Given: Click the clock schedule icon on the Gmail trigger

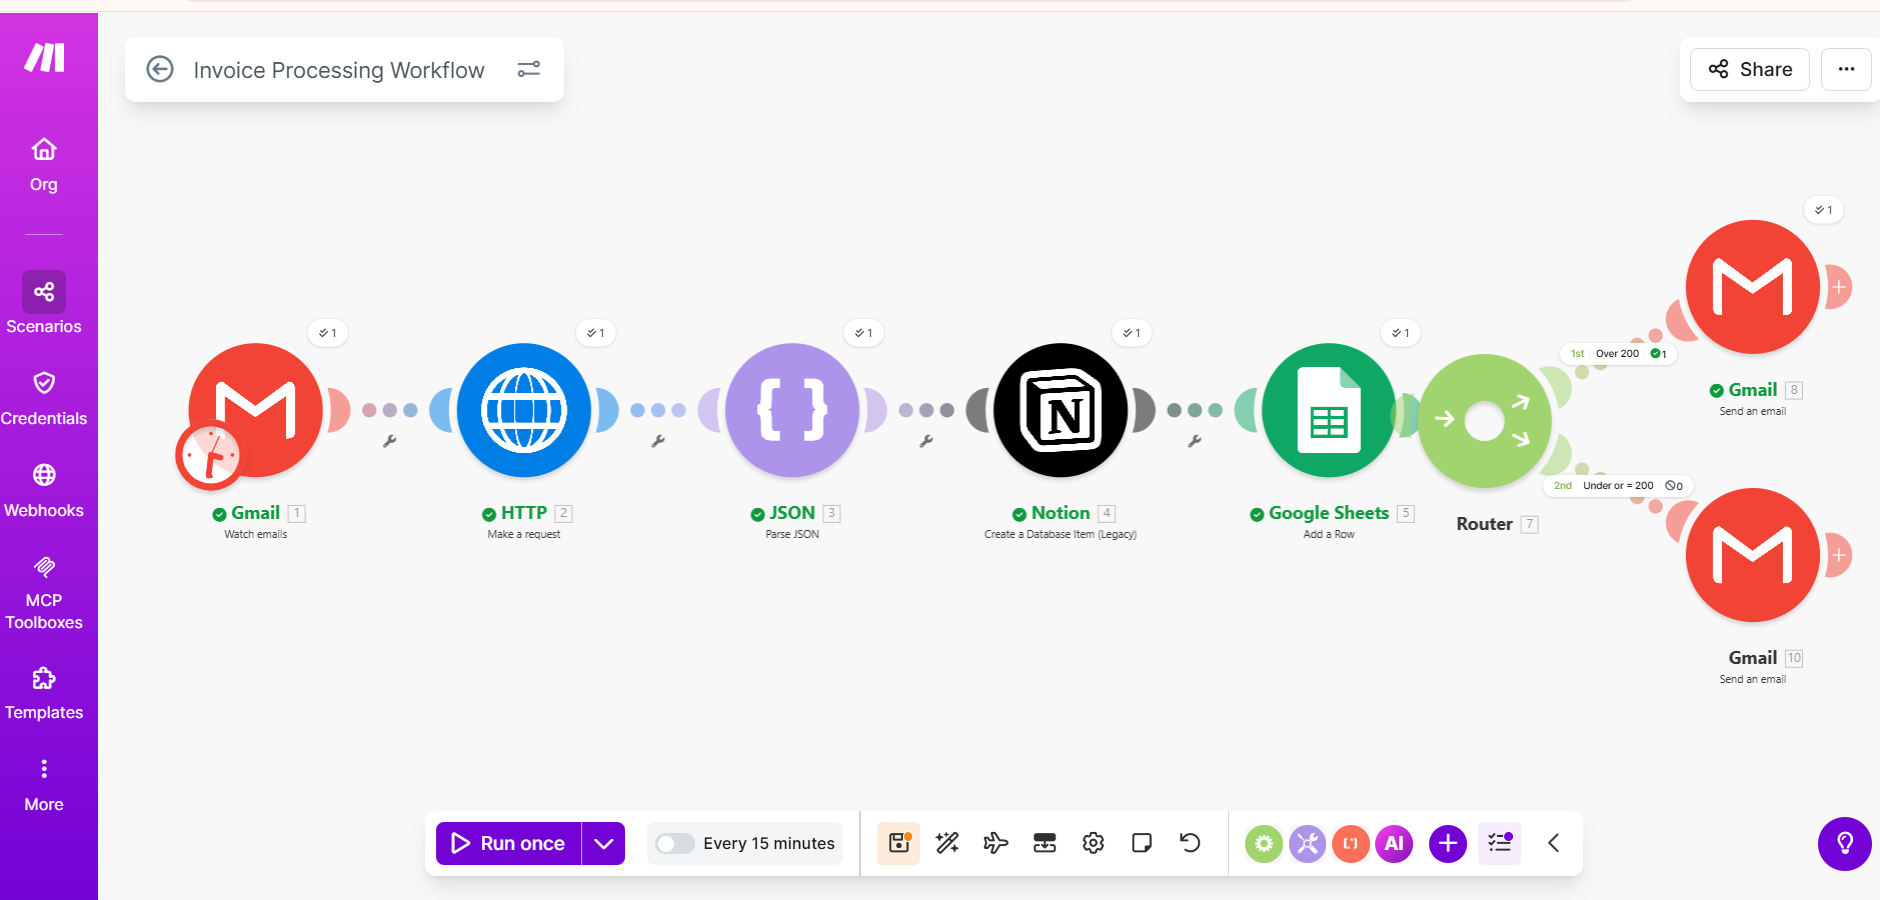Looking at the screenshot, I should [210, 456].
